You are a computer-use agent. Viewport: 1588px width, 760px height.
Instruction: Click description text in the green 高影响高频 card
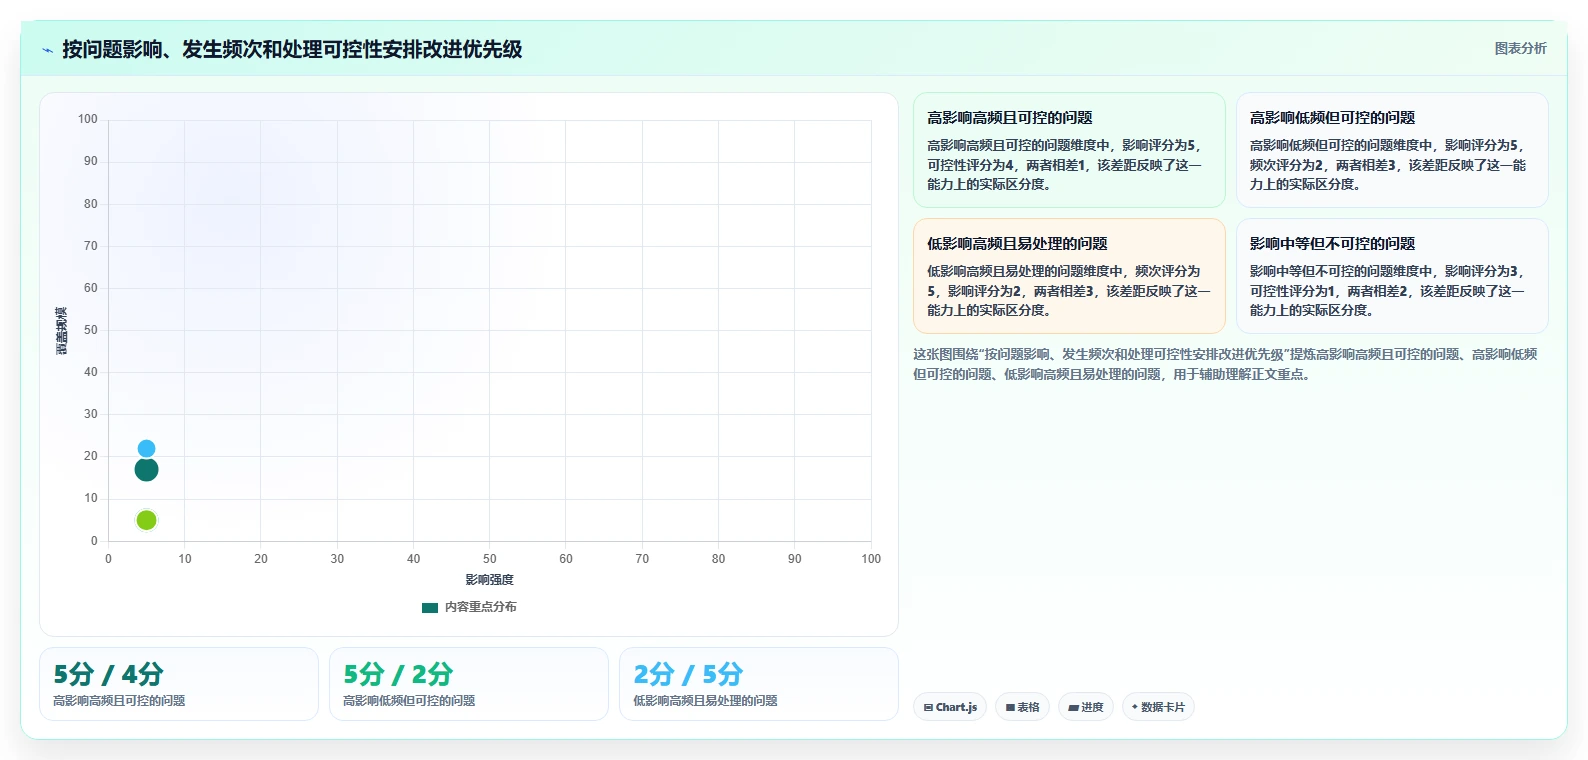1065,165
